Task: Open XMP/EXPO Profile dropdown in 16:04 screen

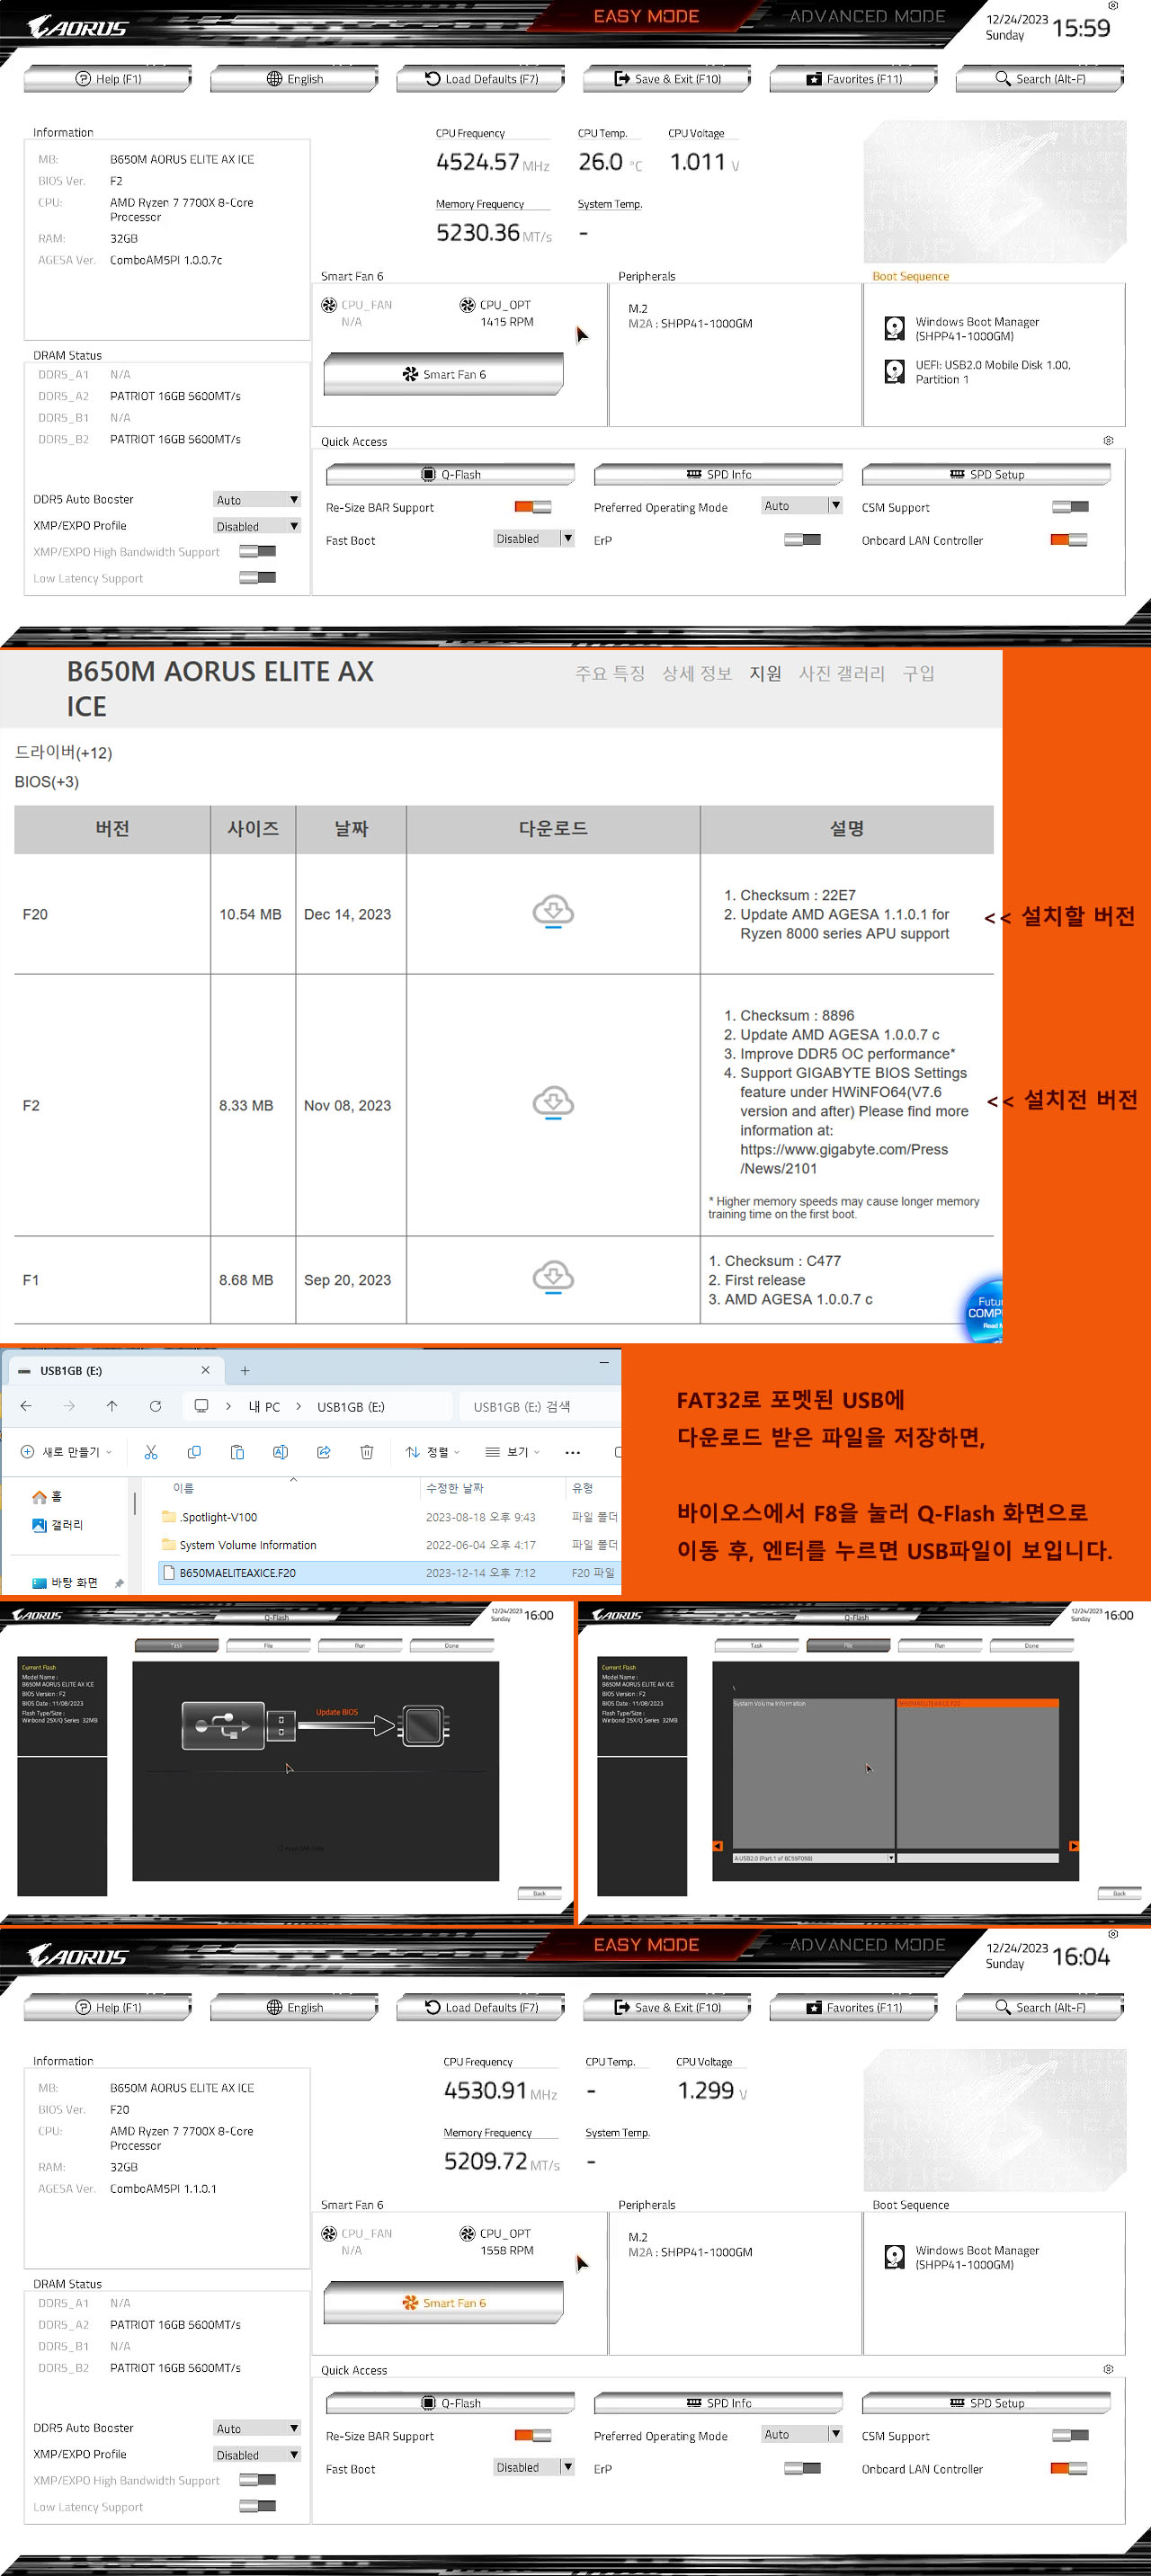Action: pyautogui.click(x=257, y=2455)
